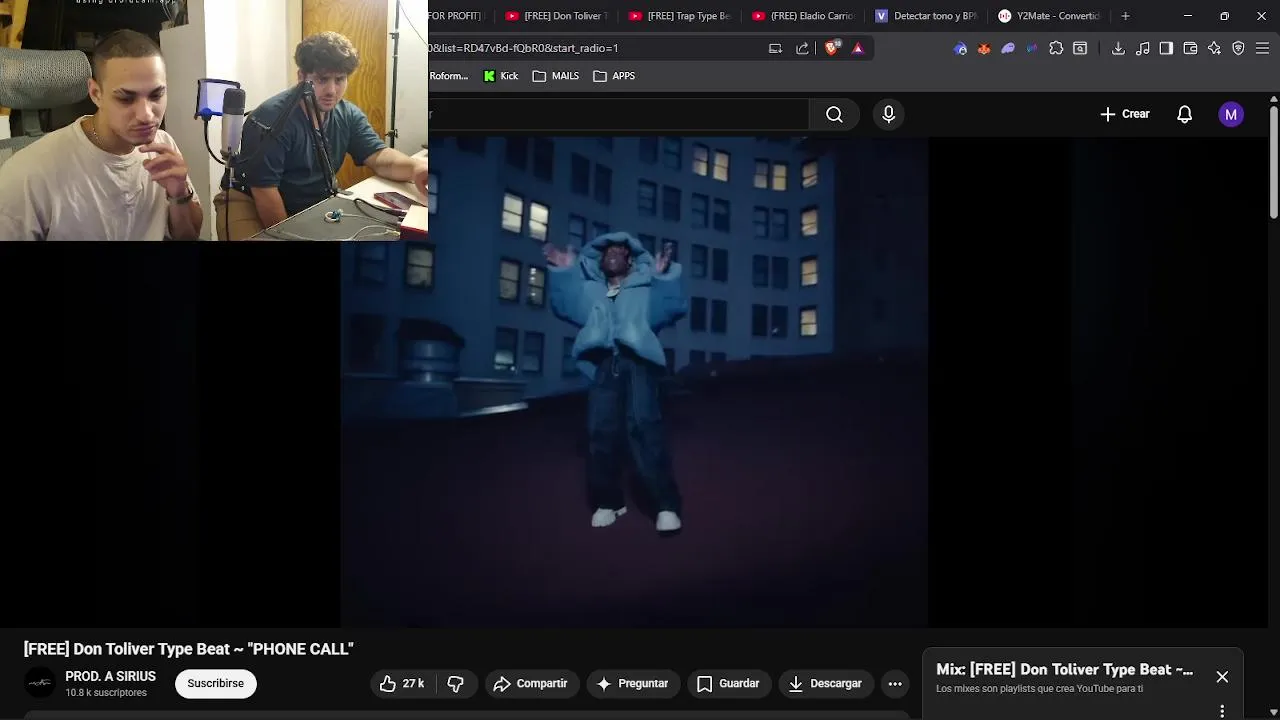Open a new browser tab with plus
Image resolution: width=1280 pixels, height=720 pixels.
(x=1125, y=16)
